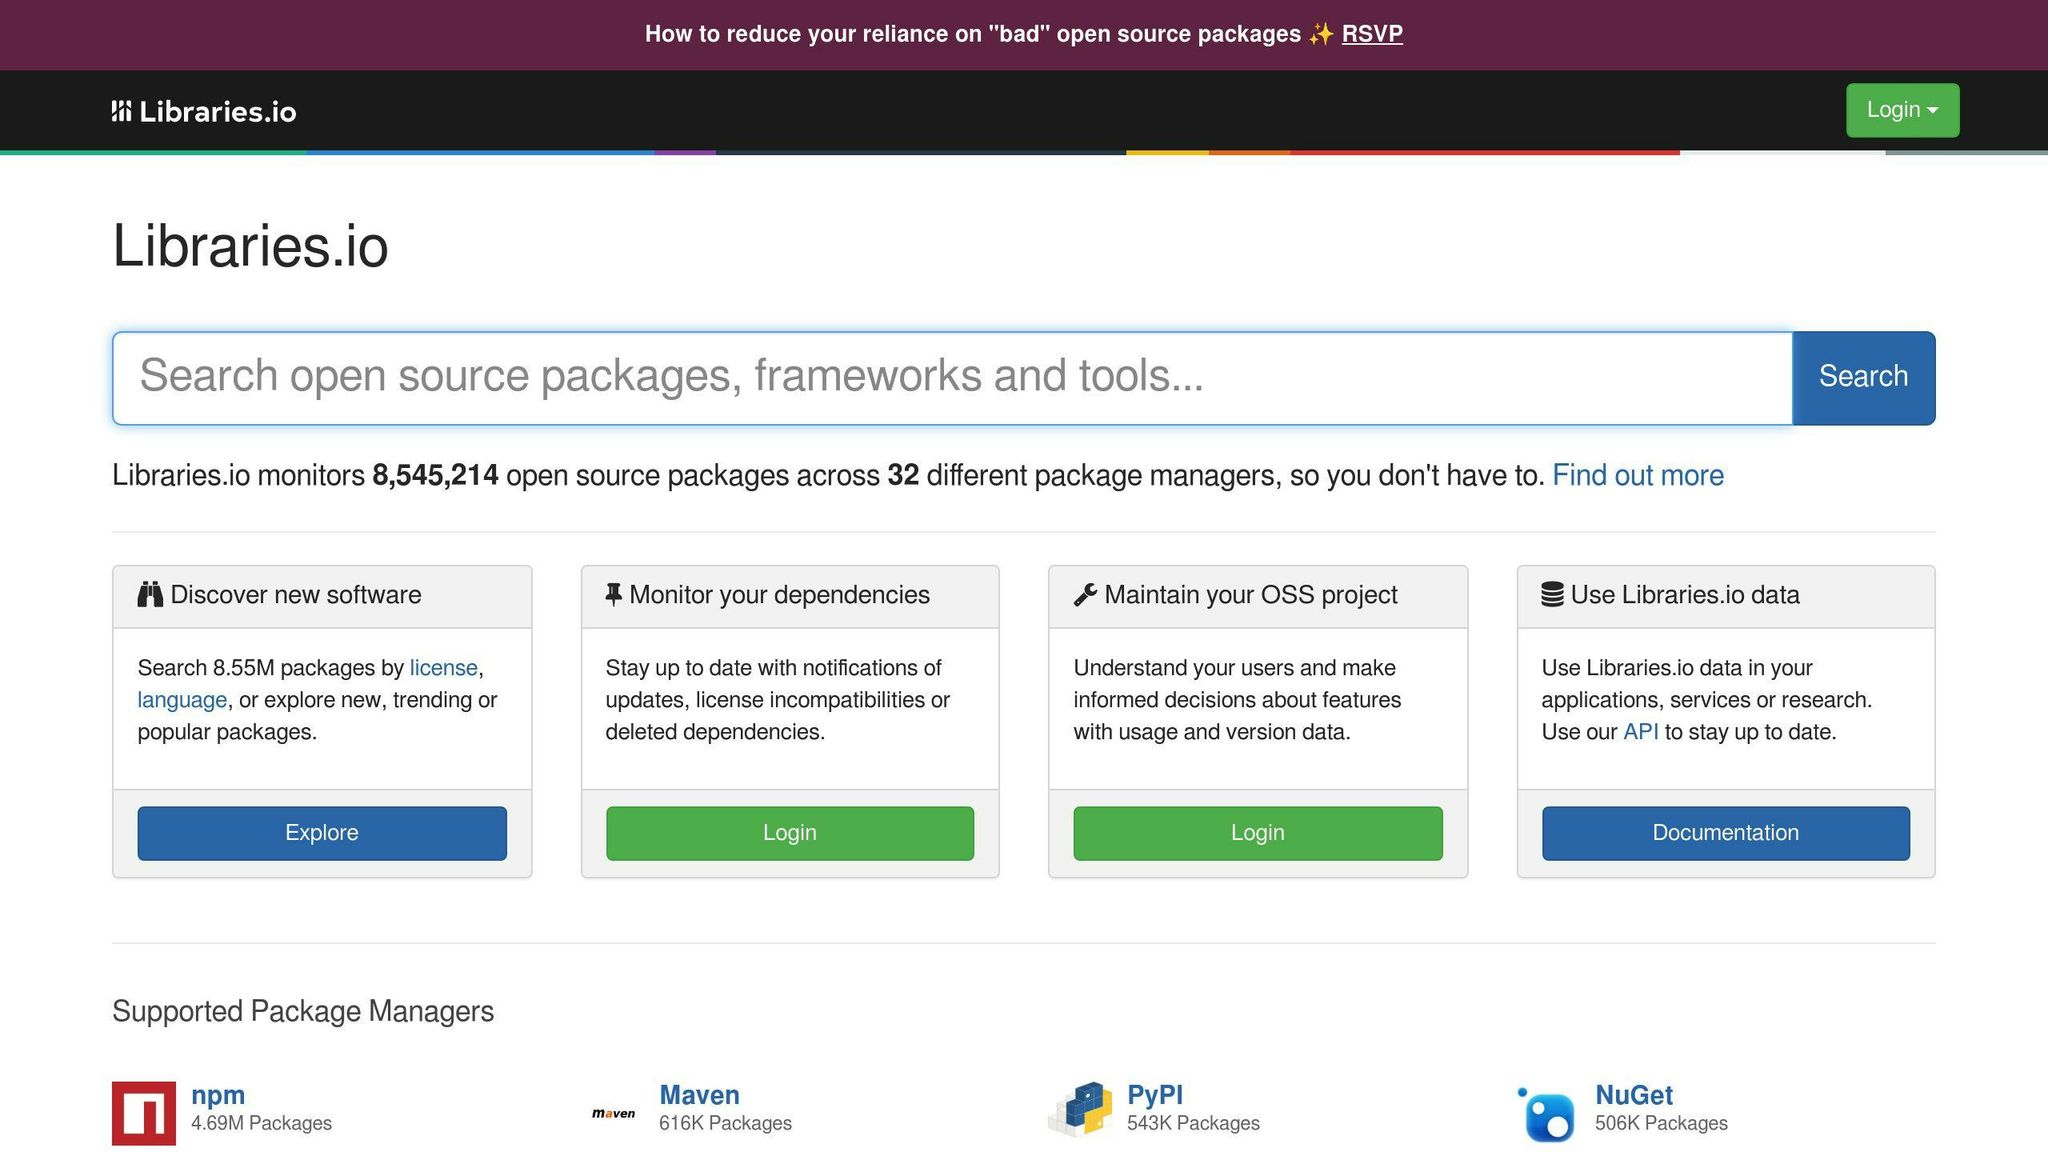Click the npm package manager name link

coord(217,1094)
